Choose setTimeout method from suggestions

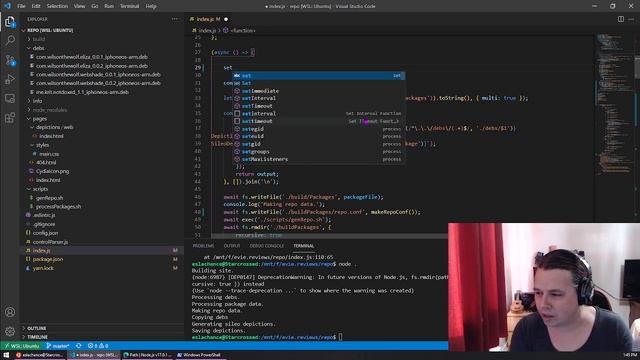(319, 106)
